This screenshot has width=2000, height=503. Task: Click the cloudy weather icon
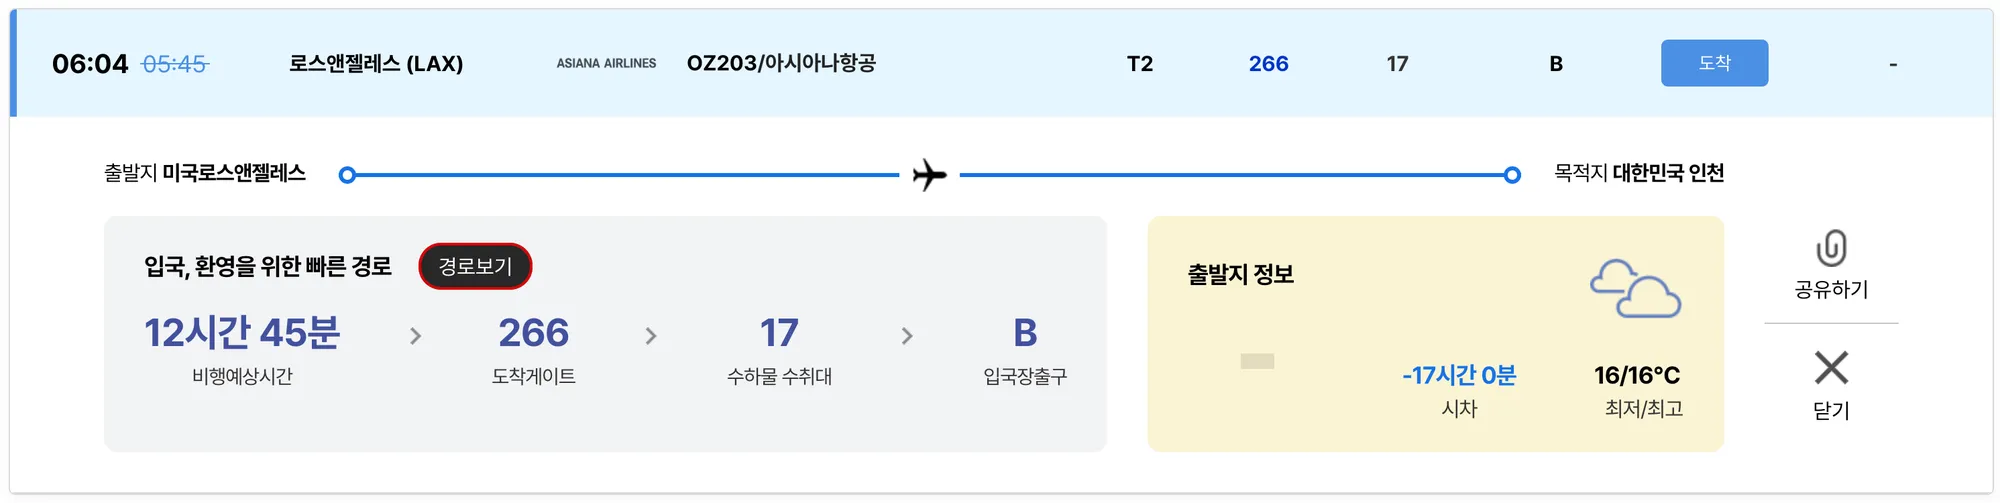(x=1635, y=289)
